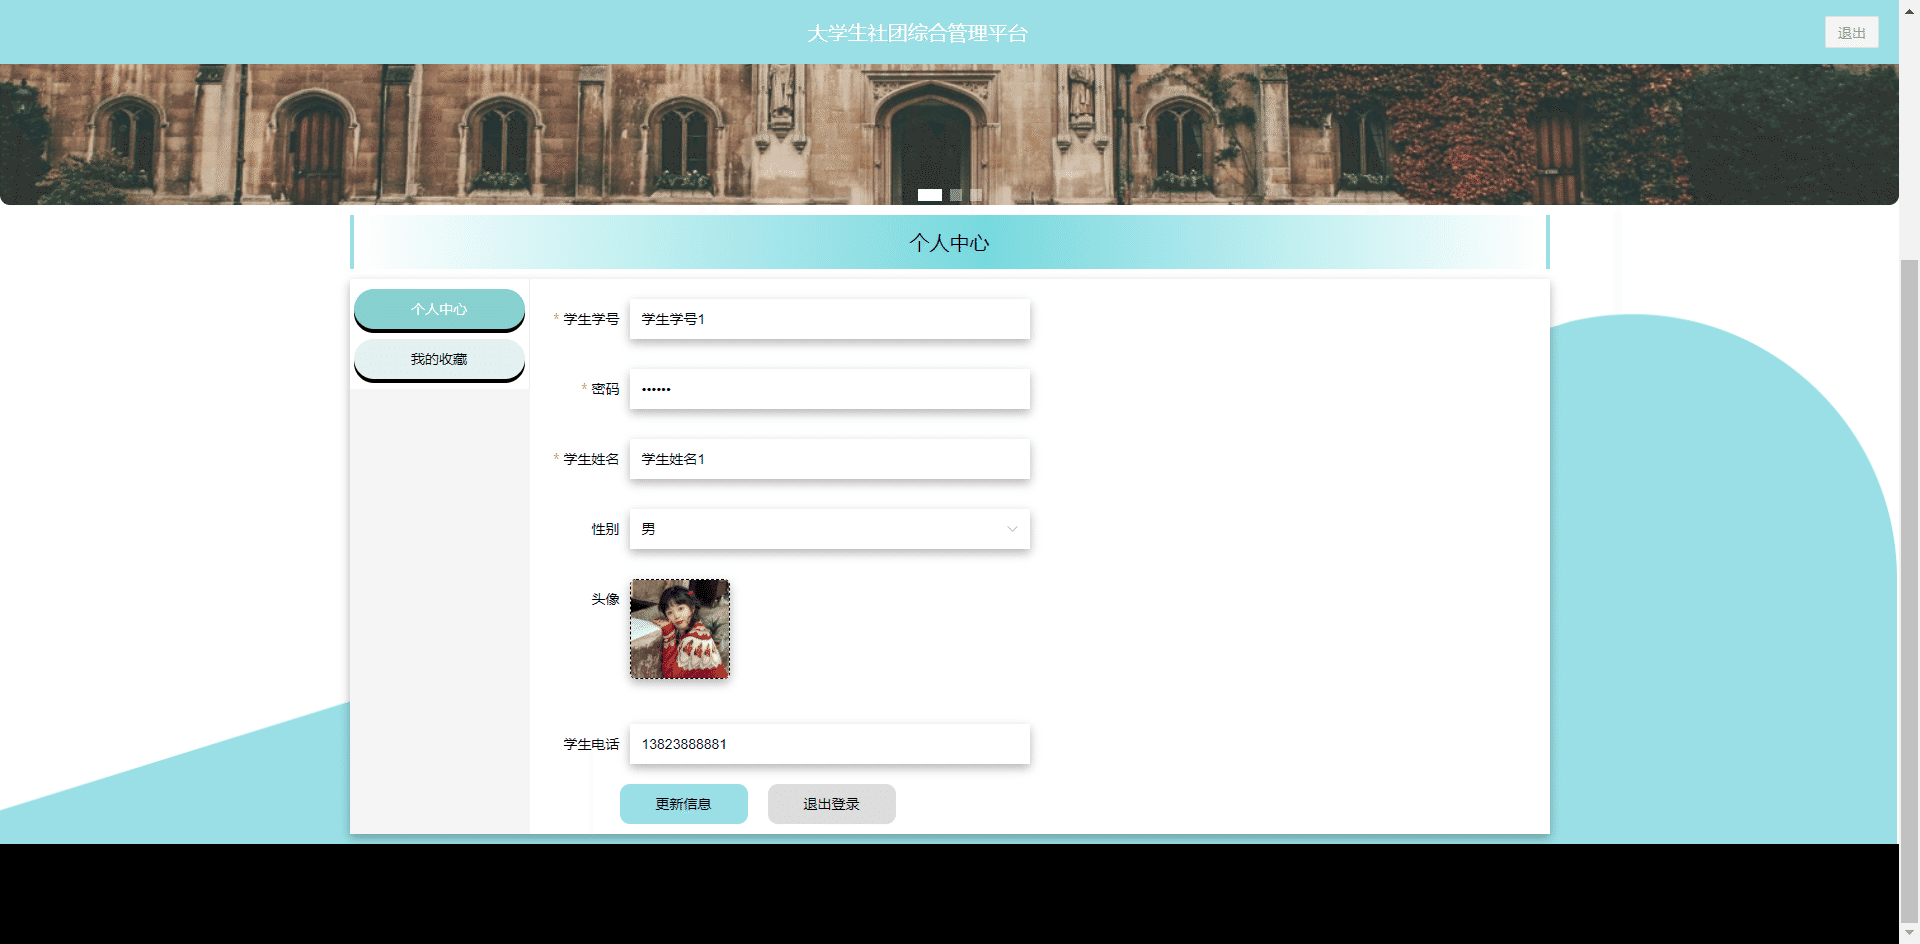Select the first carousel indicator on banner
This screenshot has width=1920, height=944.
point(930,195)
